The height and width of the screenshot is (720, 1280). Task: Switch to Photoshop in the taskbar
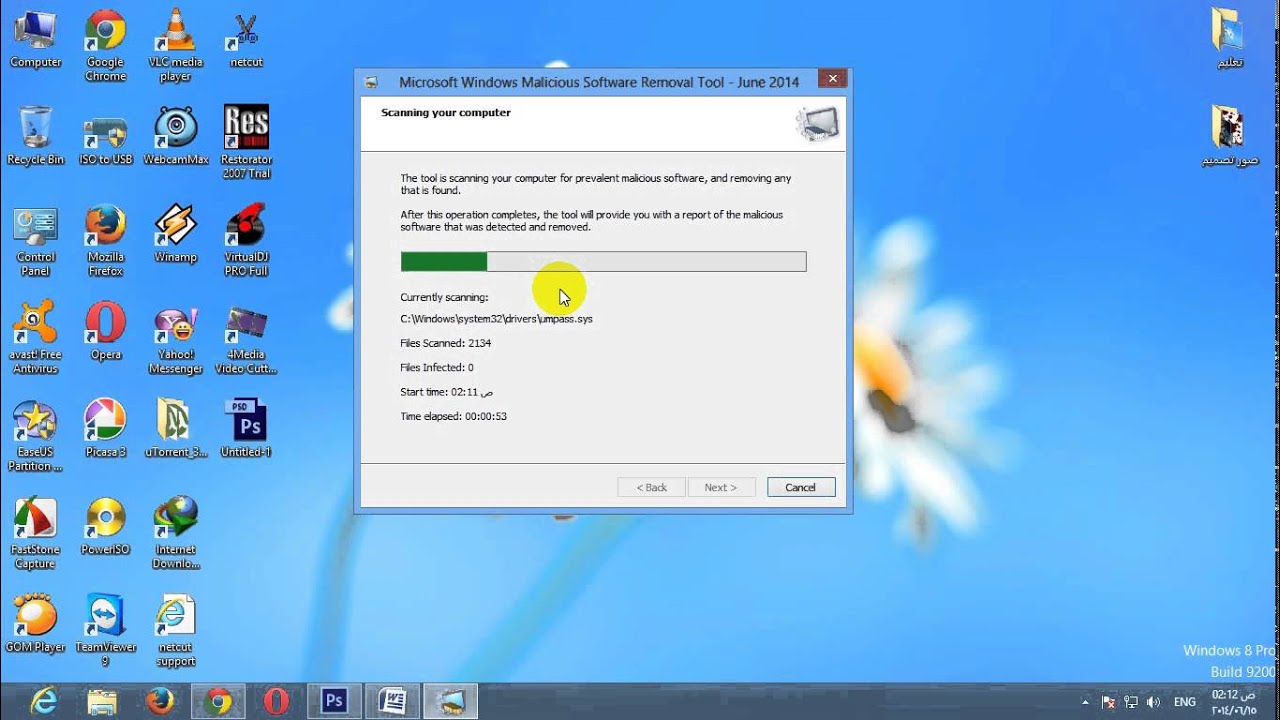tap(334, 701)
